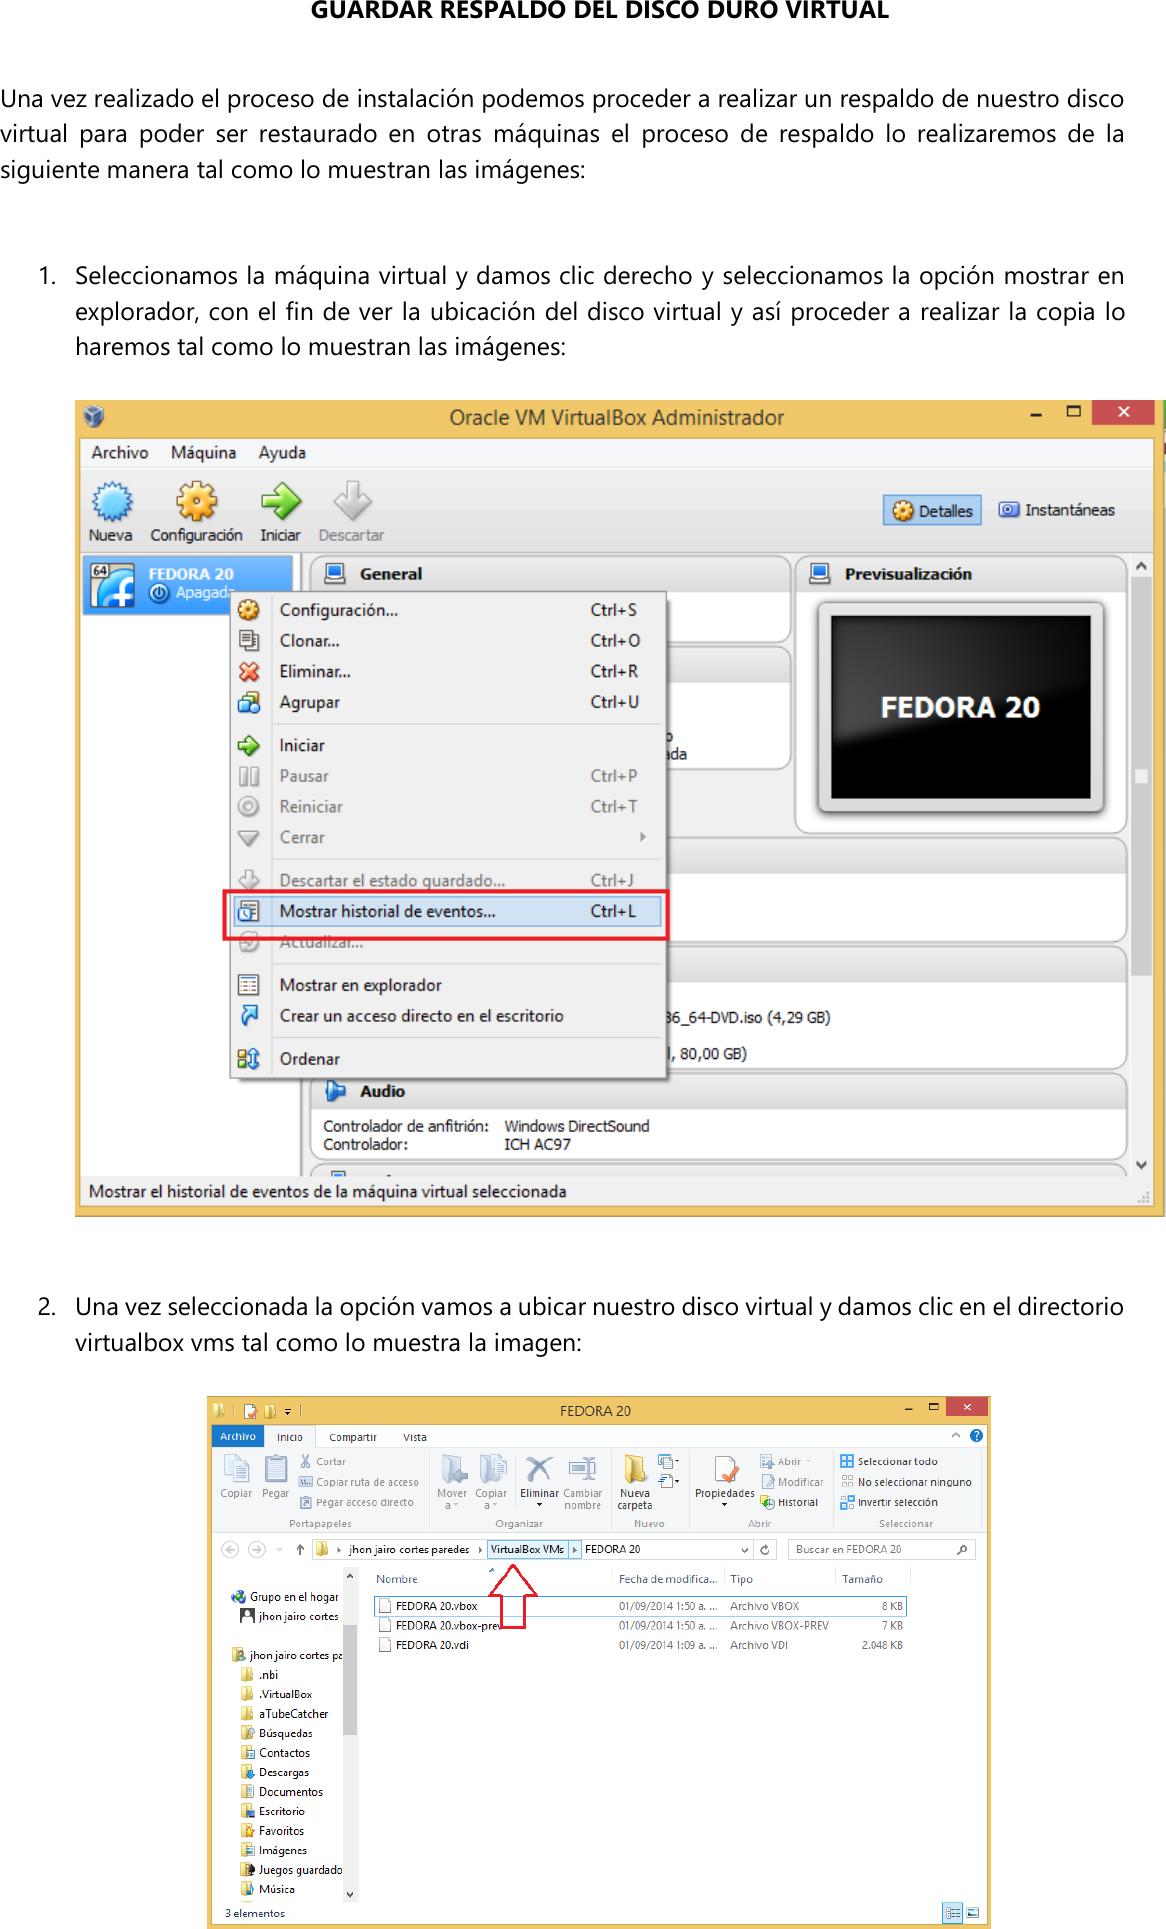Select the FEDORA 20 virtual machine entry
Viewport: 1166px width, 1929px height.
pyautogui.click(x=188, y=585)
